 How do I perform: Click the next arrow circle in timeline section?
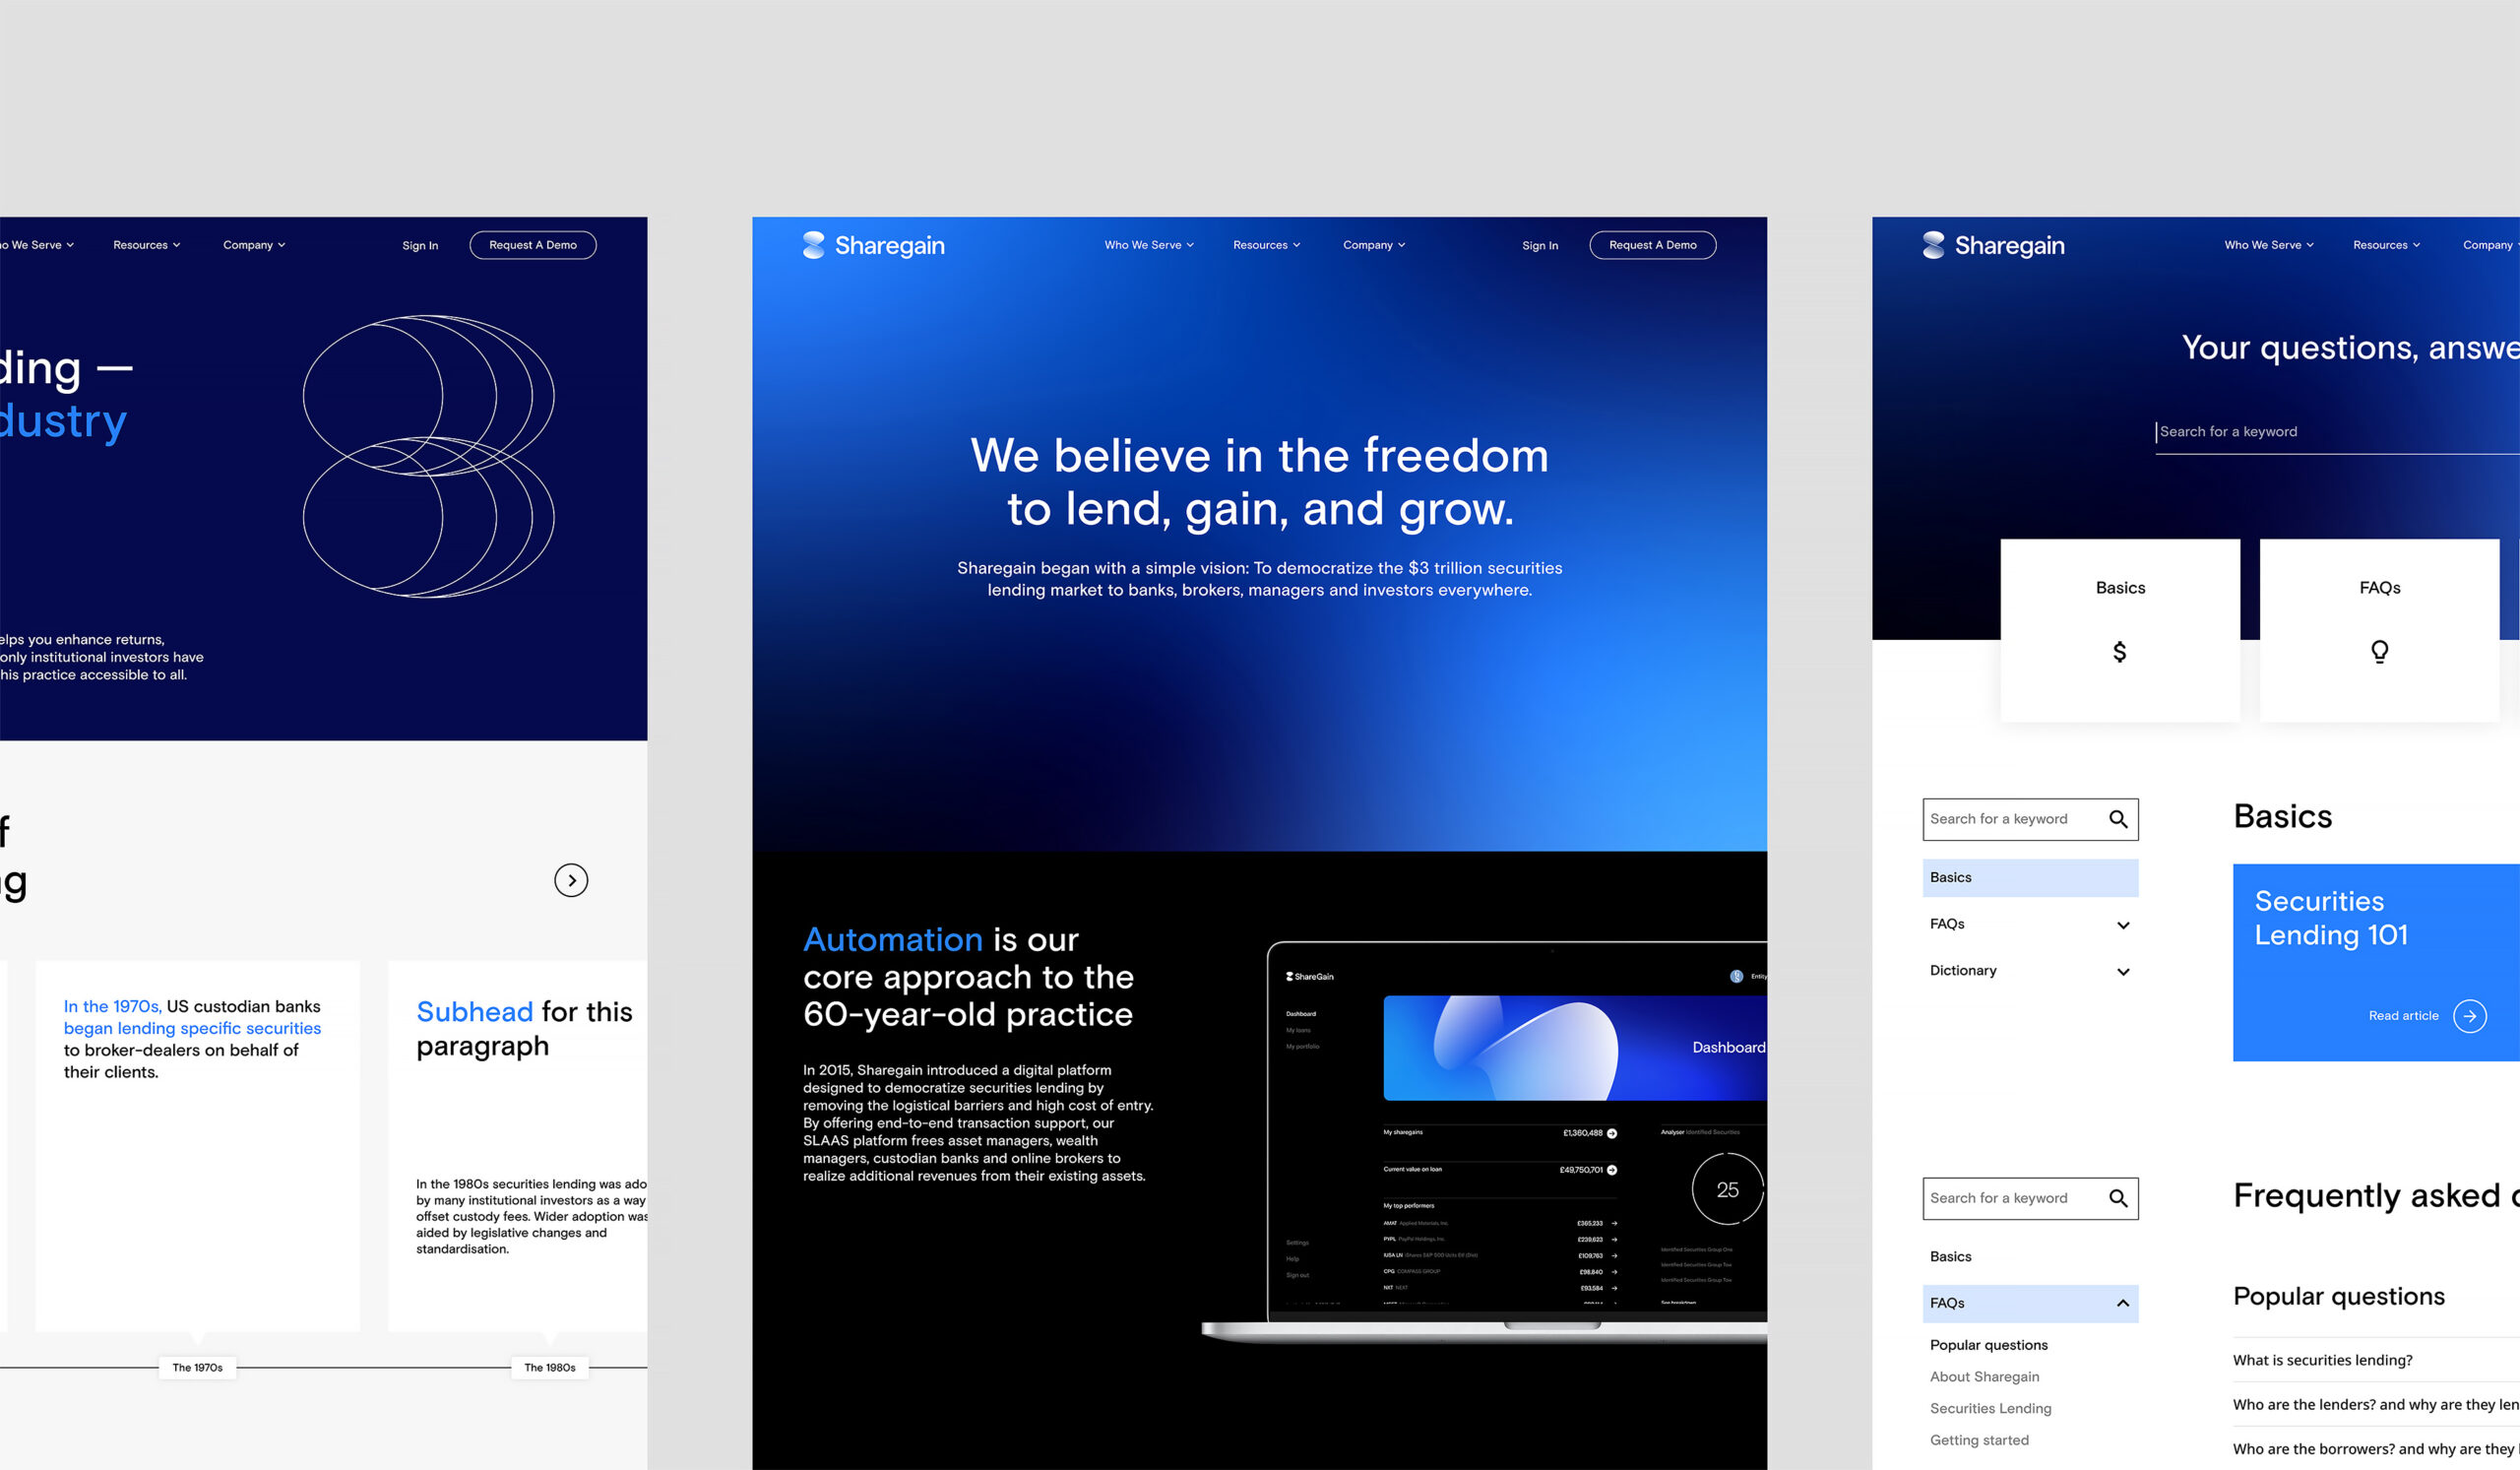coord(571,880)
